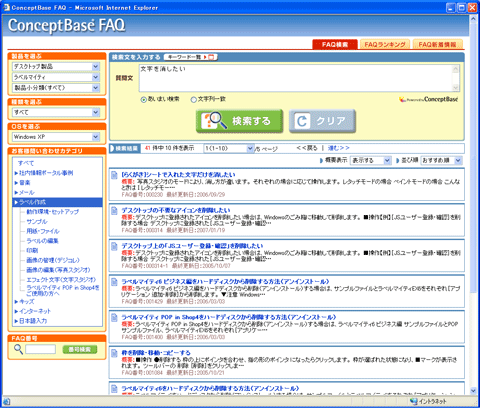Click the イントラネット zone icon in status bar
The image size is (480, 408).
[x=414, y=401]
